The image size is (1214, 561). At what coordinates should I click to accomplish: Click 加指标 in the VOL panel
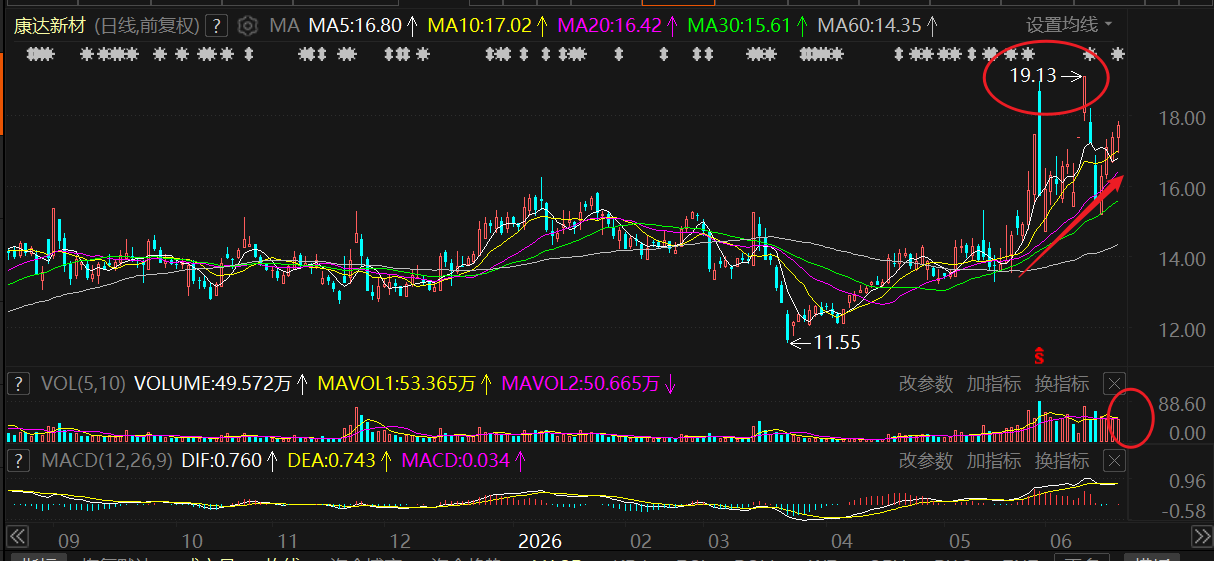coord(994,383)
